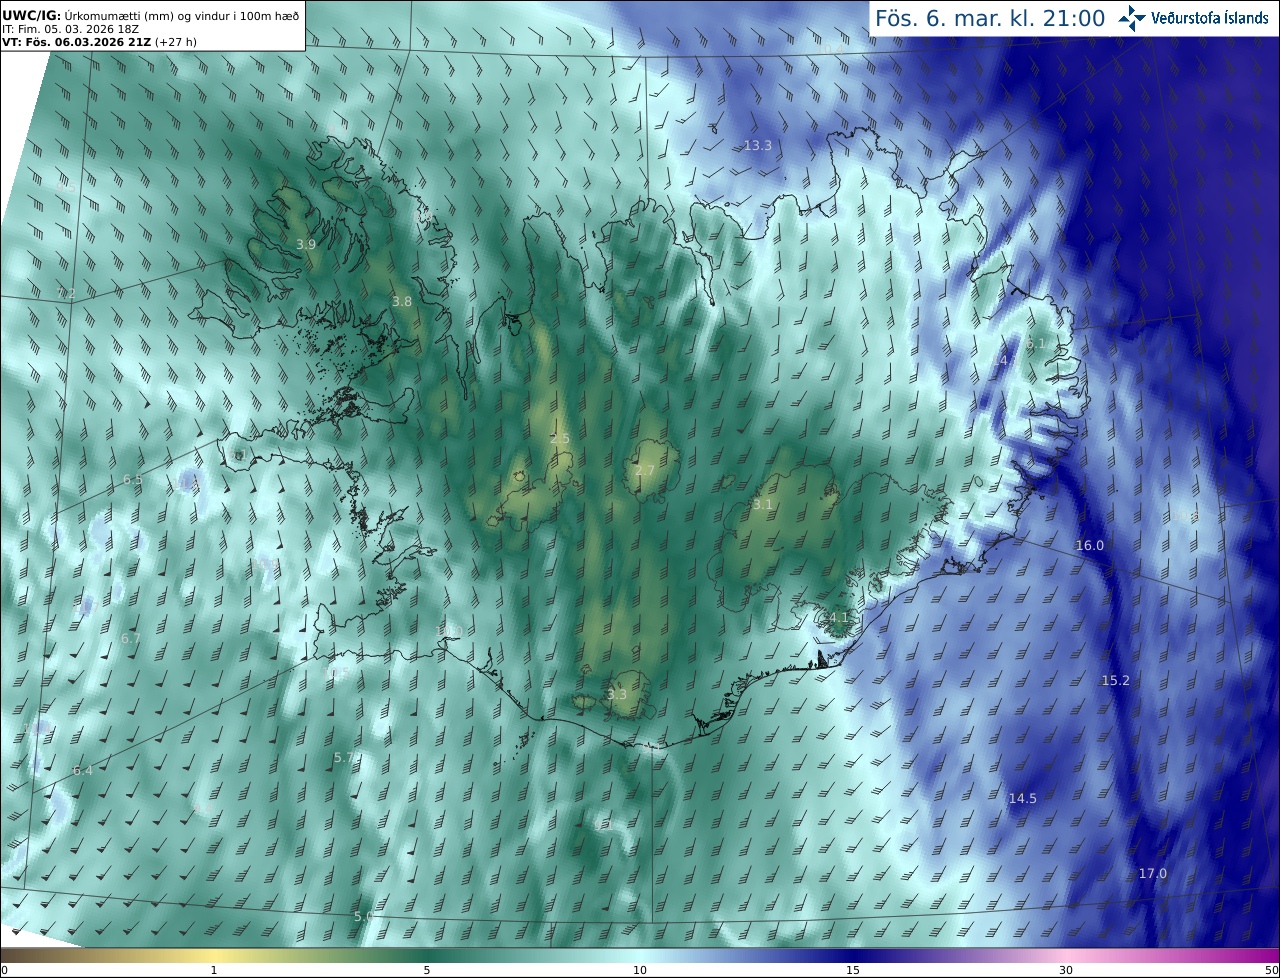The image size is (1280, 978).
Task: Click the 3.1 value on Vatnajökull
Action: 763,504
